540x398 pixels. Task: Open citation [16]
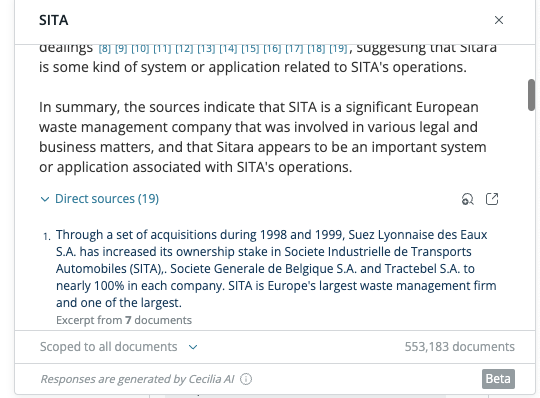[x=272, y=49]
